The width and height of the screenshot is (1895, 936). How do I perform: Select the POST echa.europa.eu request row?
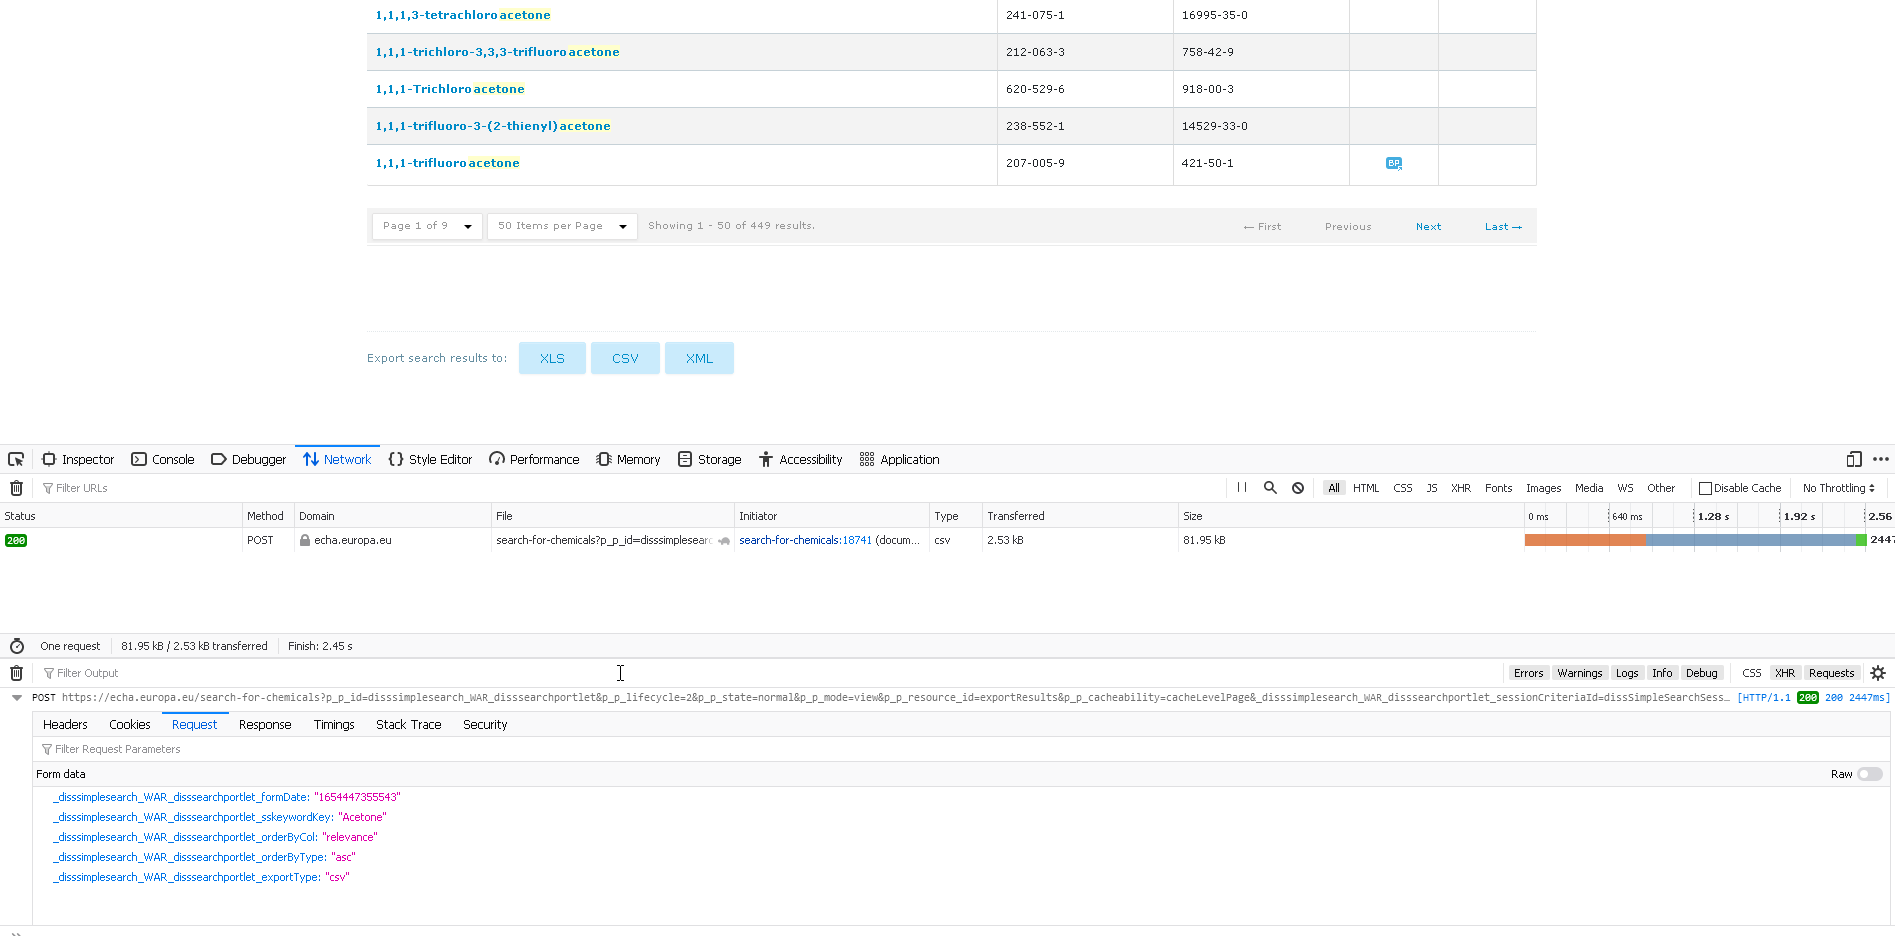tap(947, 540)
